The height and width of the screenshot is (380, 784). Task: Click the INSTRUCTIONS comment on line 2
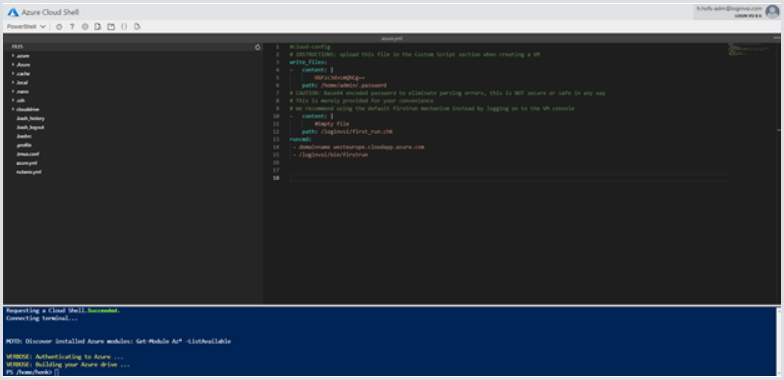click(x=415, y=54)
